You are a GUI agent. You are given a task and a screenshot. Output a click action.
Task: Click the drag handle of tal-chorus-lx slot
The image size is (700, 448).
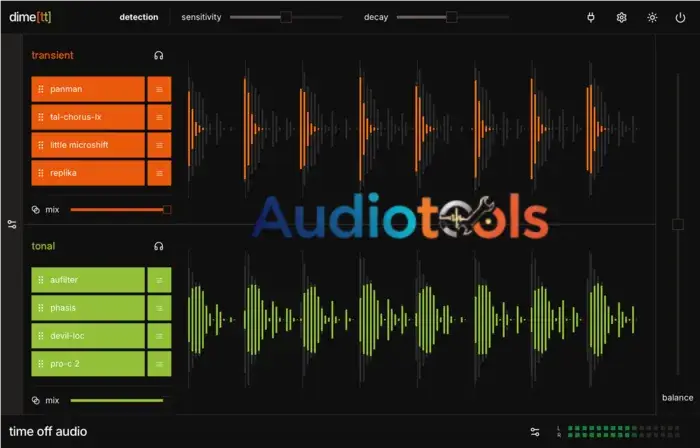click(41, 117)
